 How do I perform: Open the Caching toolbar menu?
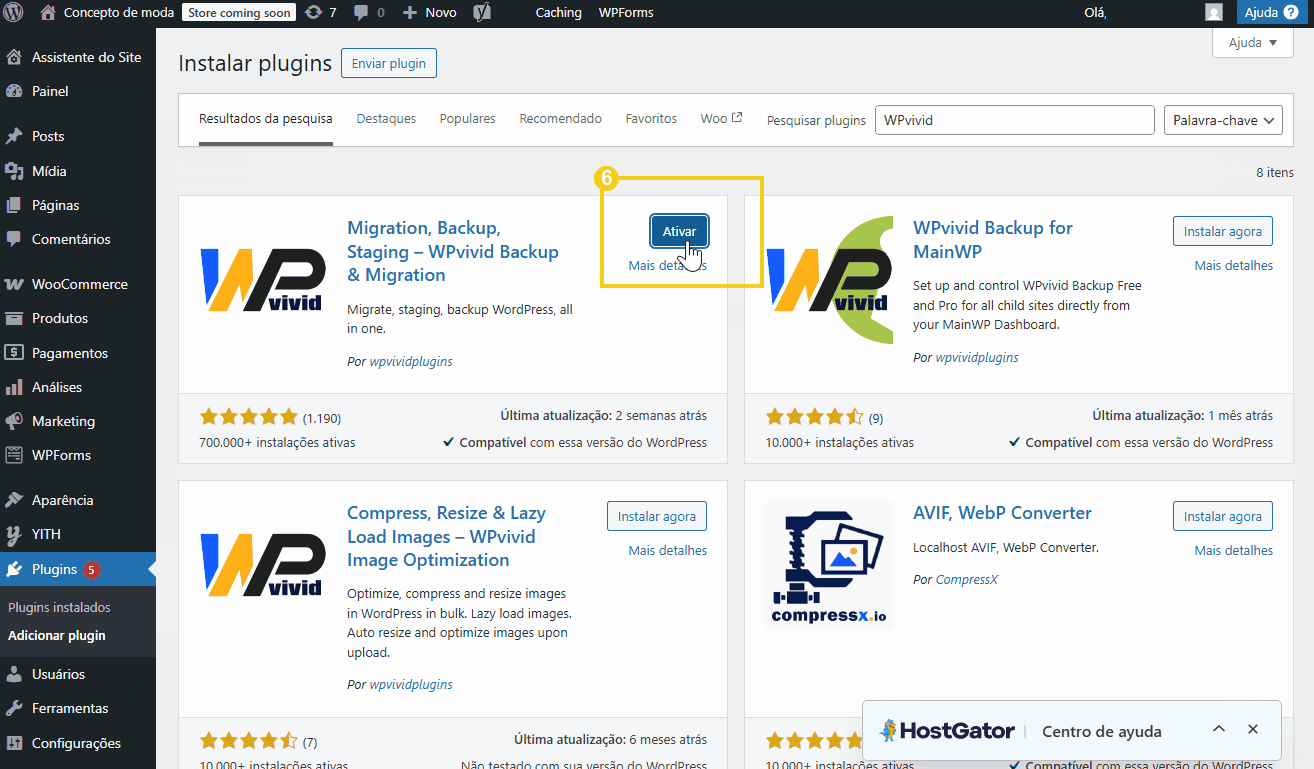tap(558, 12)
